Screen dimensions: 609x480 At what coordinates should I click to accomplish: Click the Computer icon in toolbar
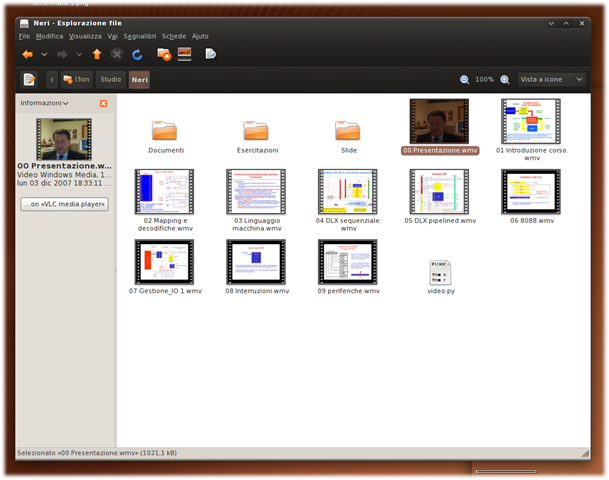tap(184, 54)
